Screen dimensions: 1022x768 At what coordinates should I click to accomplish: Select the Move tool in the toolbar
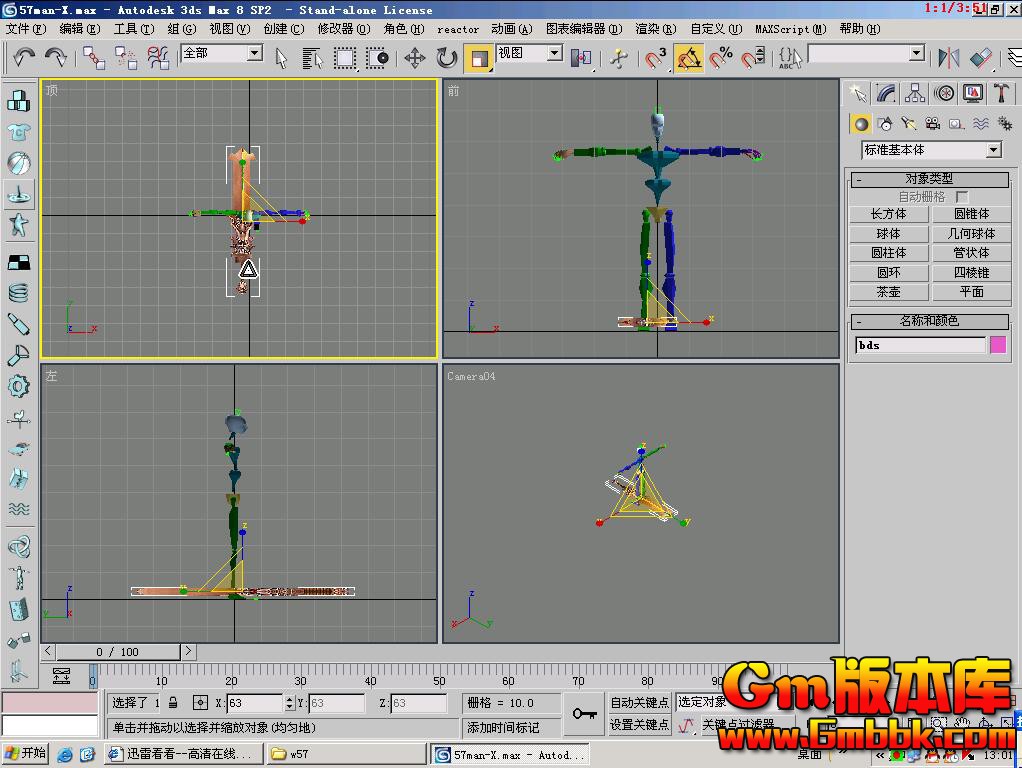pyautogui.click(x=415, y=58)
